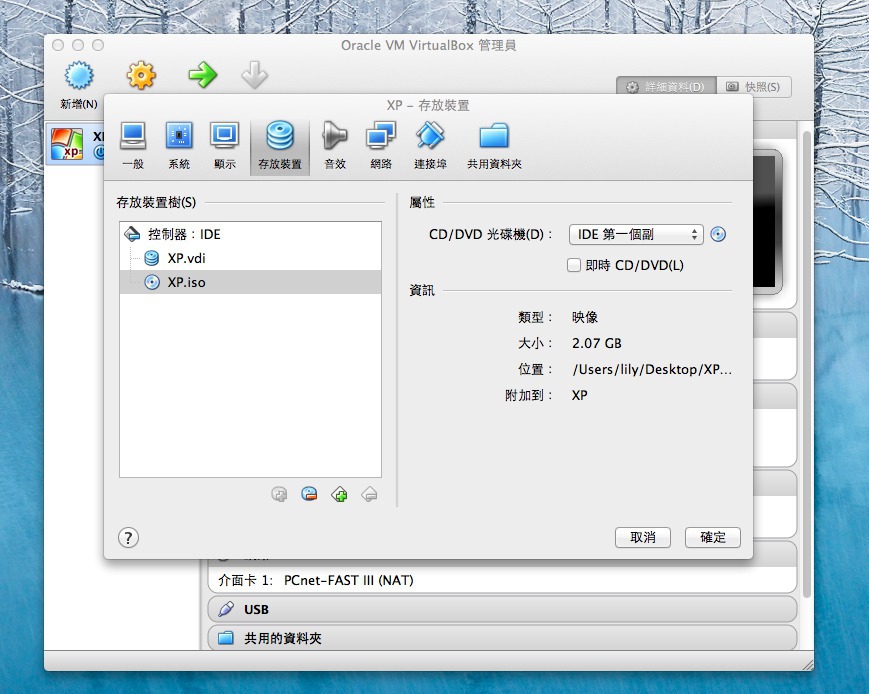
Task: Click the 確定 confirm button
Action: [712, 537]
